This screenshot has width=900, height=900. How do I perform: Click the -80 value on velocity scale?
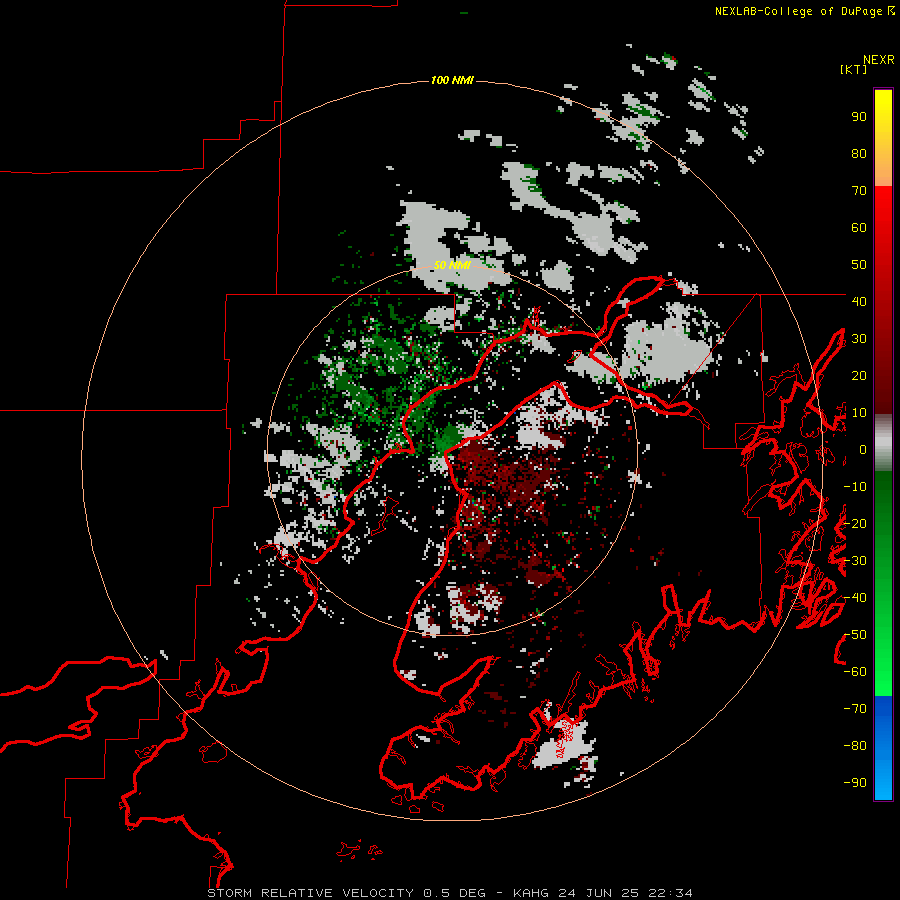point(855,746)
